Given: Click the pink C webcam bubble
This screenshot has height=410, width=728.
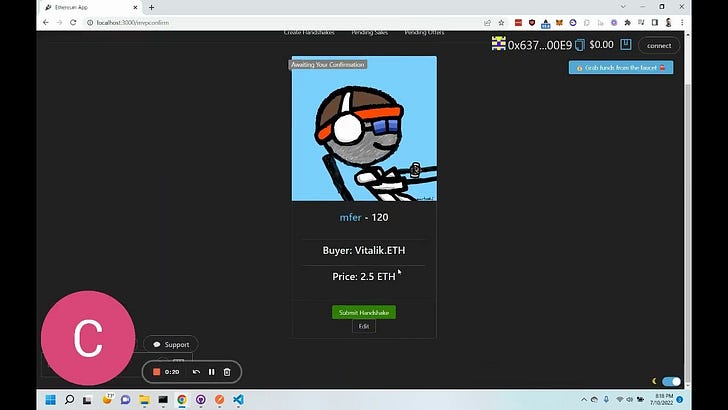Looking at the screenshot, I should click(x=88, y=338).
